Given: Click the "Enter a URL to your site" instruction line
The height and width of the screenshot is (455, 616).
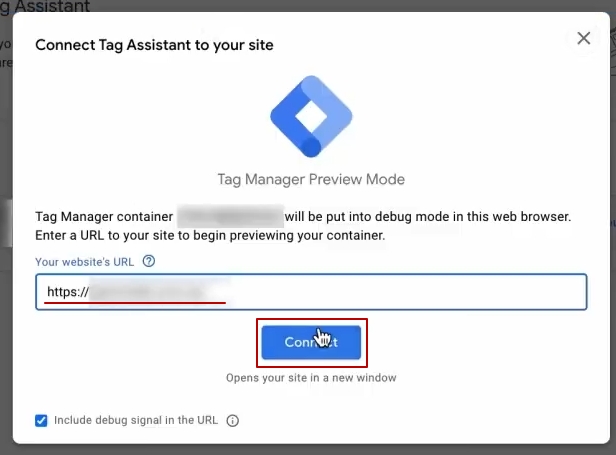Looking at the screenshot, I should coord(210,236).
